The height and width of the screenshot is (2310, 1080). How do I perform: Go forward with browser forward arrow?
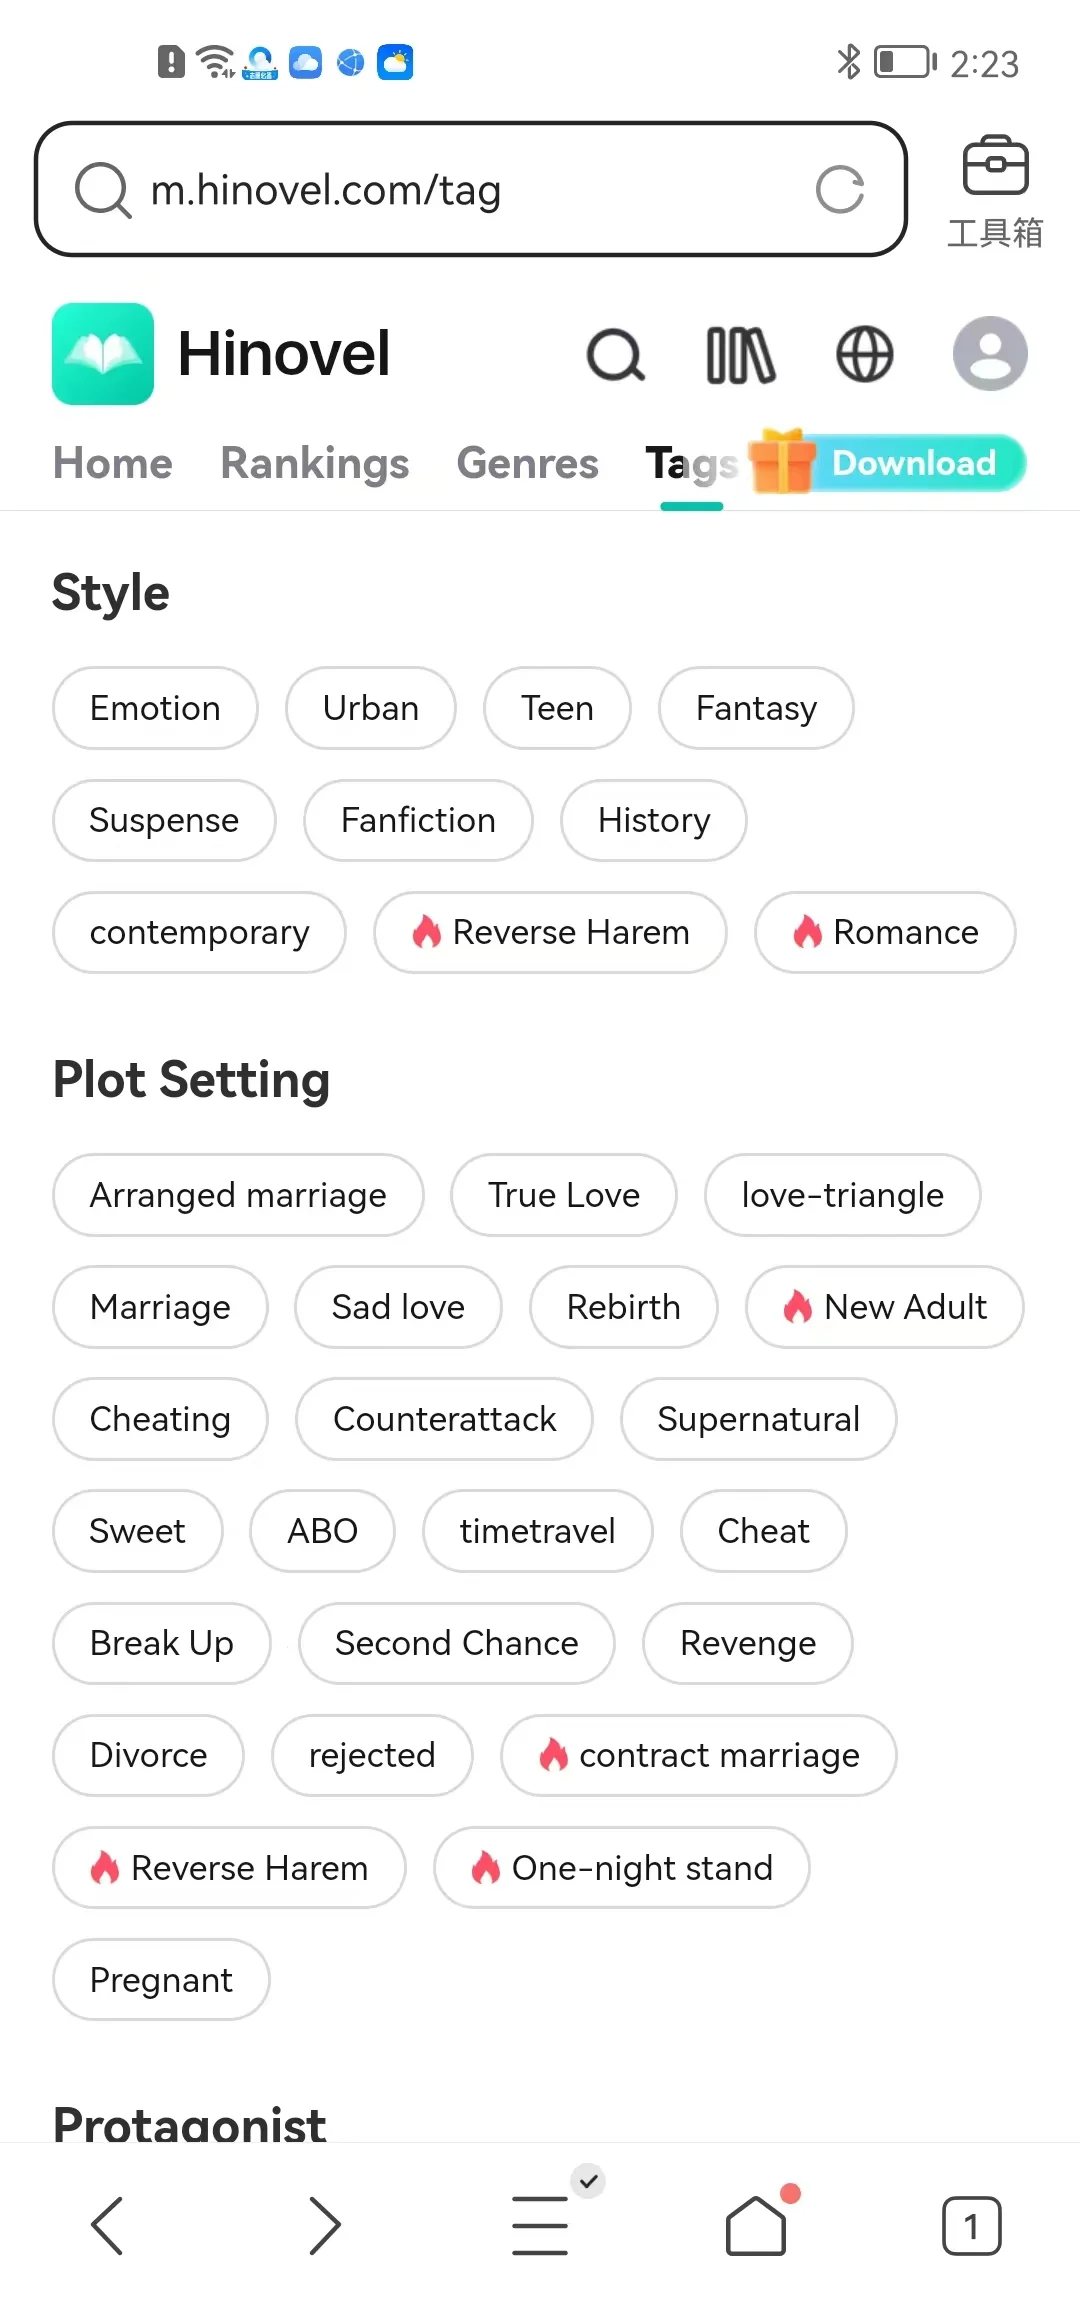point(324,2225)
